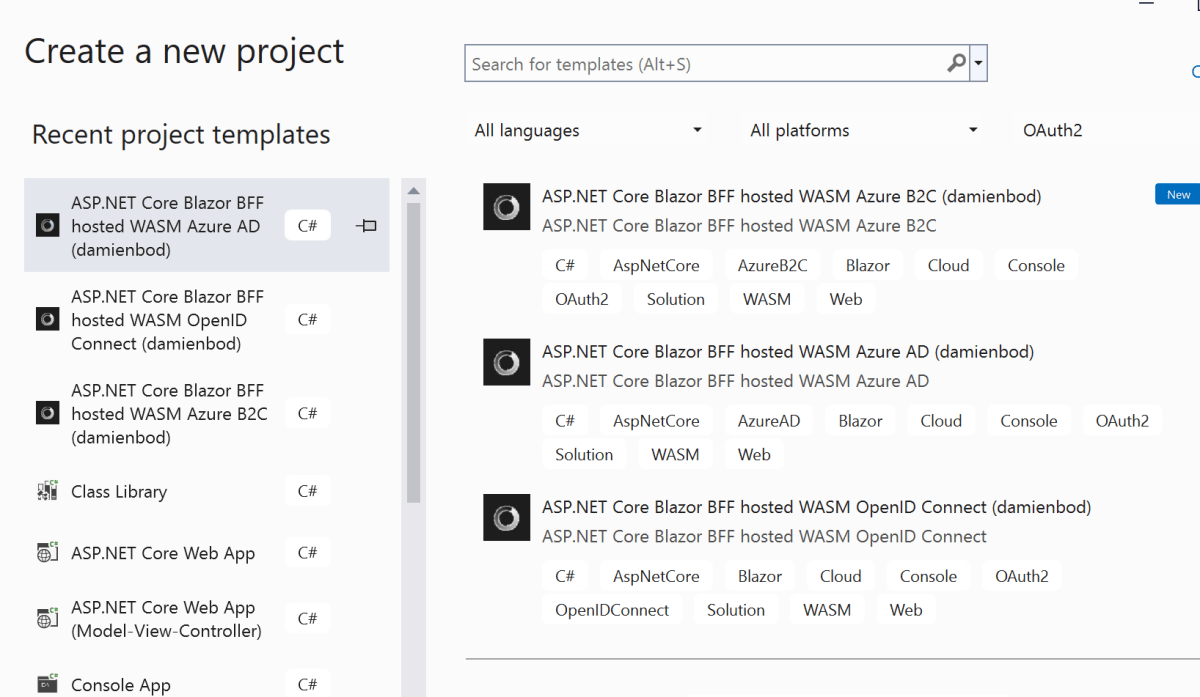Click the Model-View-Controller template icon
This screenshot has width=1200, height=697.
coord(47,618)
